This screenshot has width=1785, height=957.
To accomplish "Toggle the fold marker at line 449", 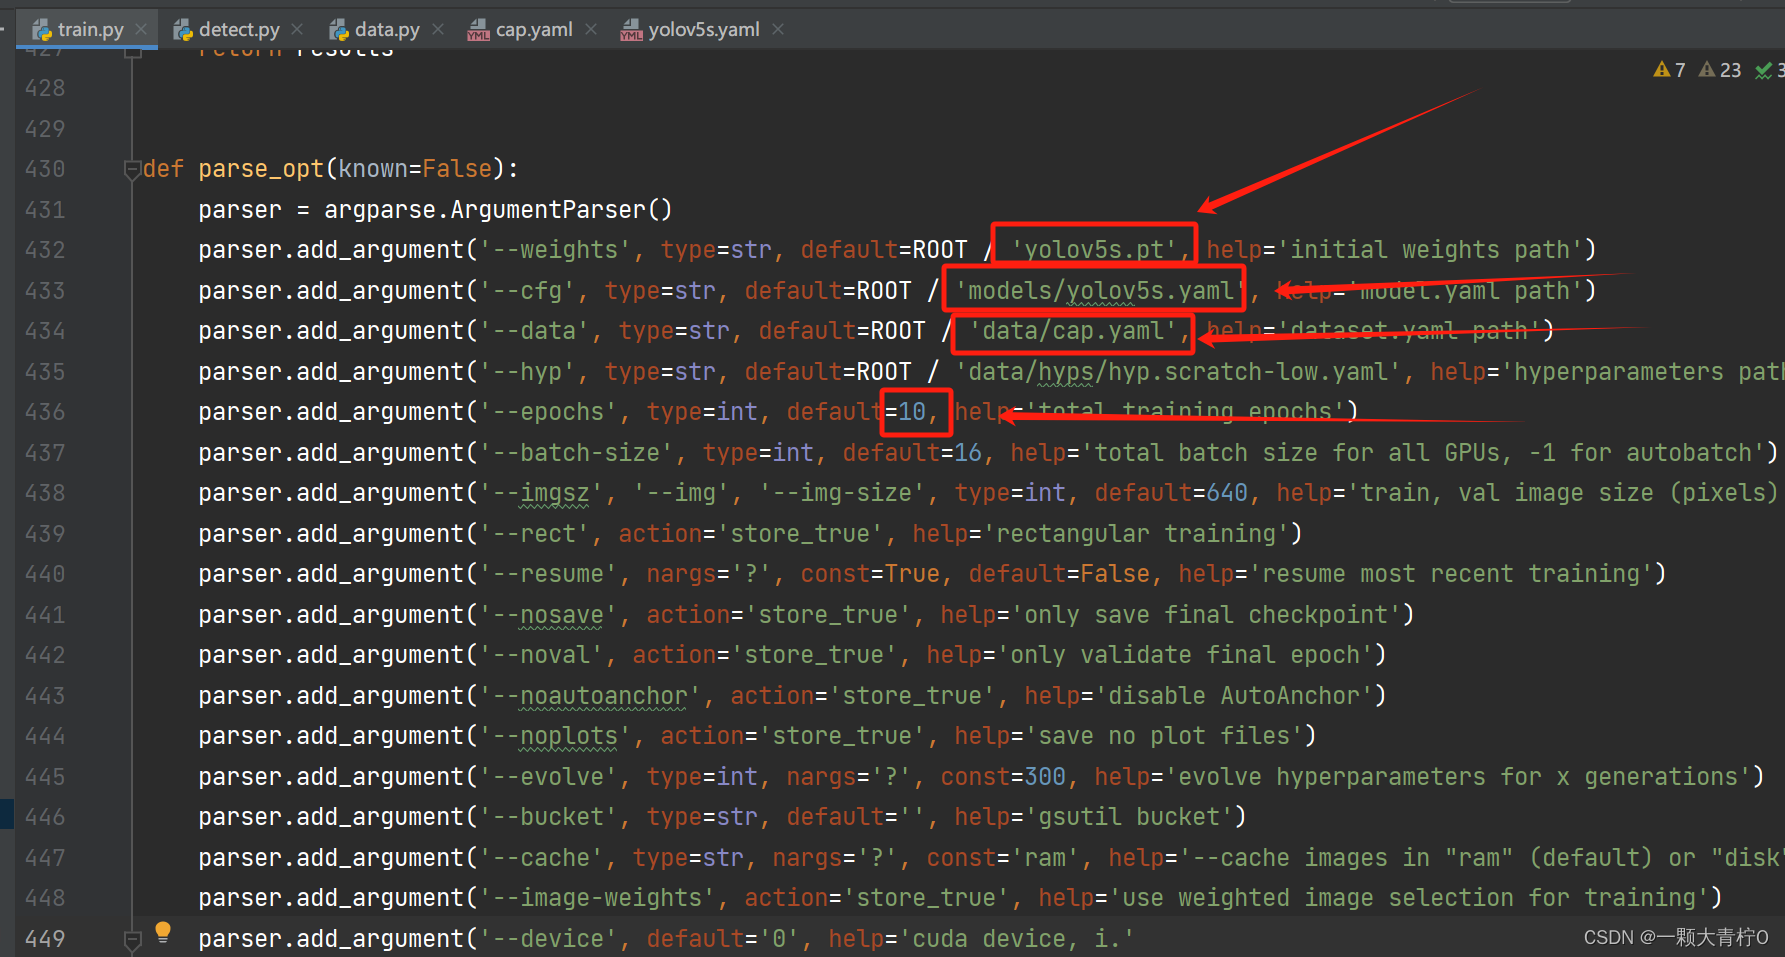I will pyautogui.click(x=132, y=940).
